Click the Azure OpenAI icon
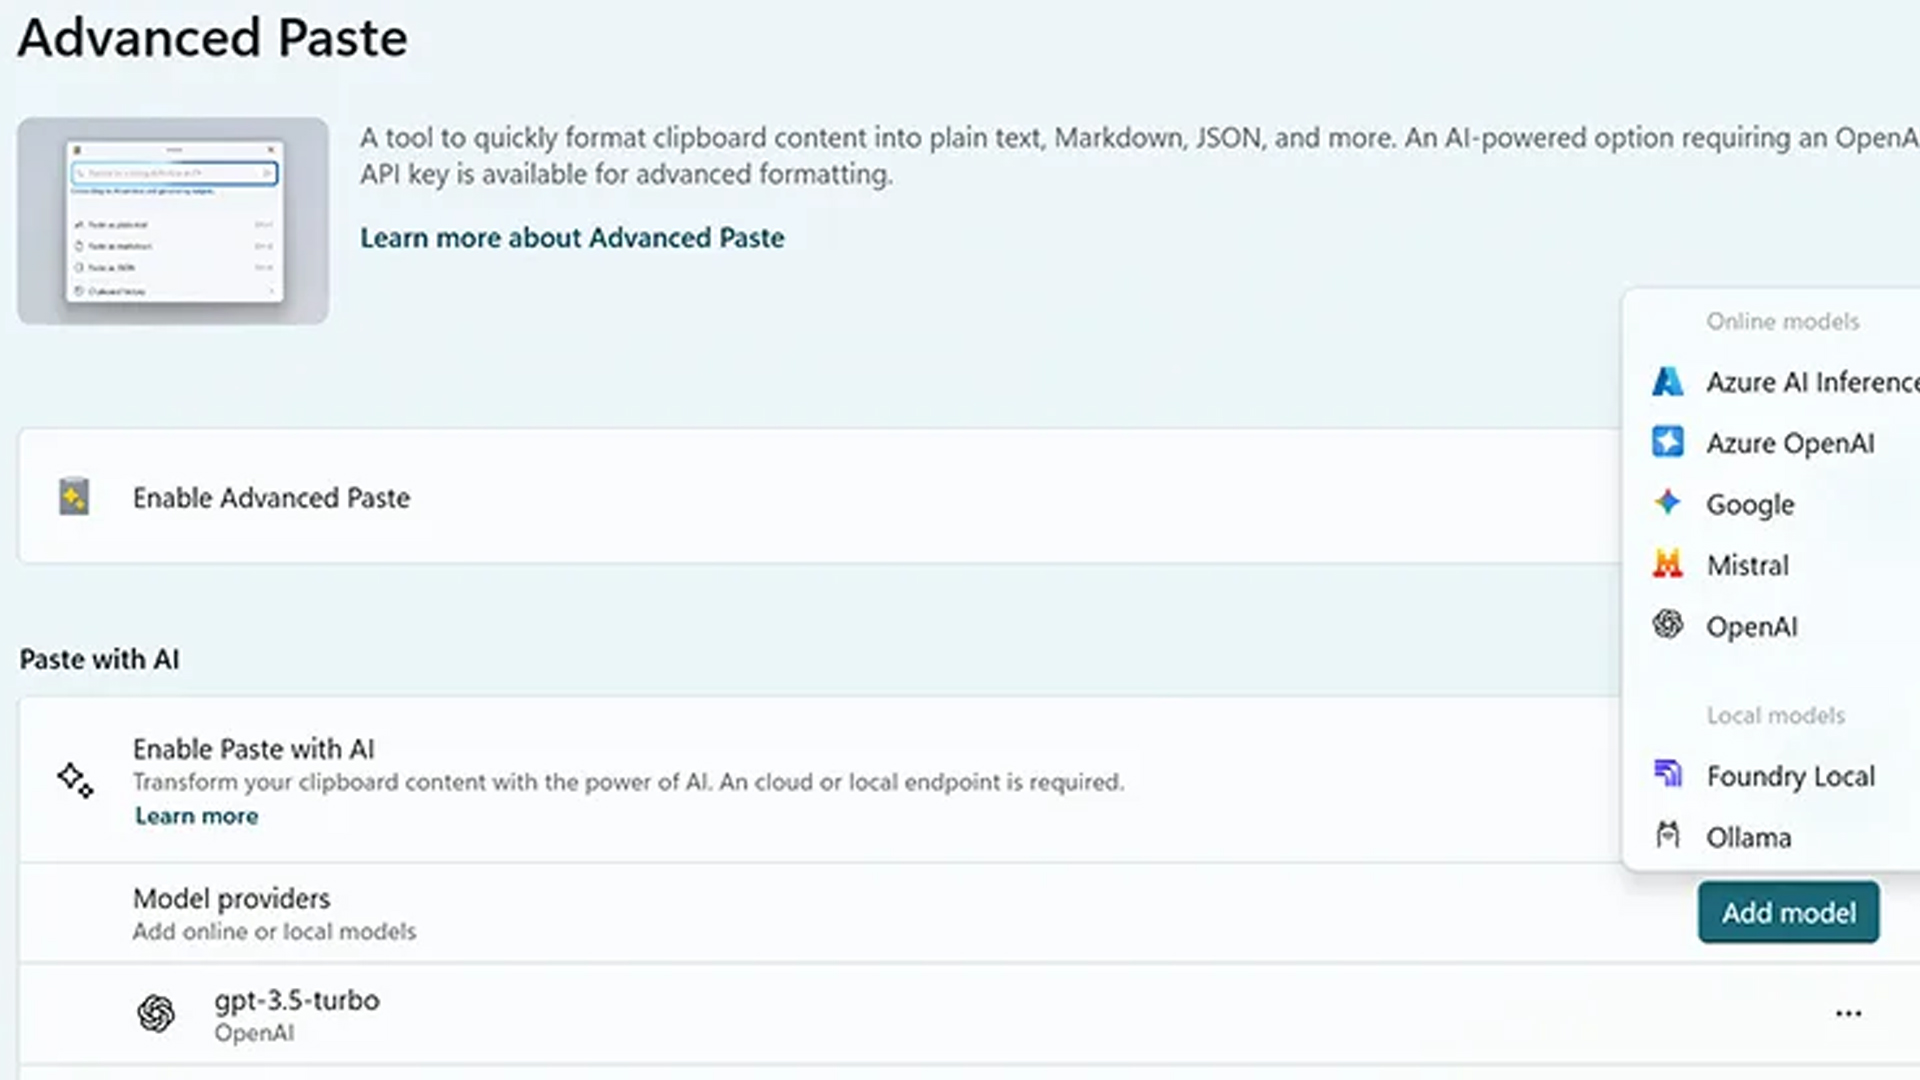 [x=1667, y=442]
